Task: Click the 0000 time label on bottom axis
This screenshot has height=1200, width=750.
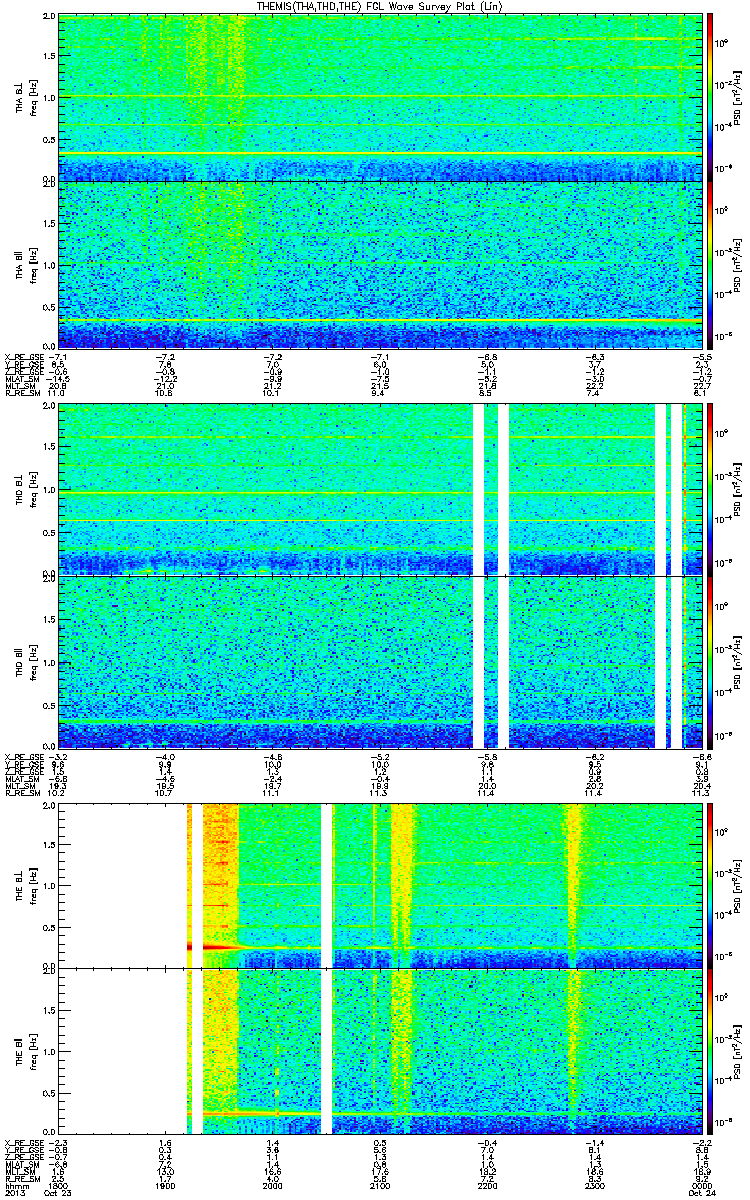Action: 700,1186
